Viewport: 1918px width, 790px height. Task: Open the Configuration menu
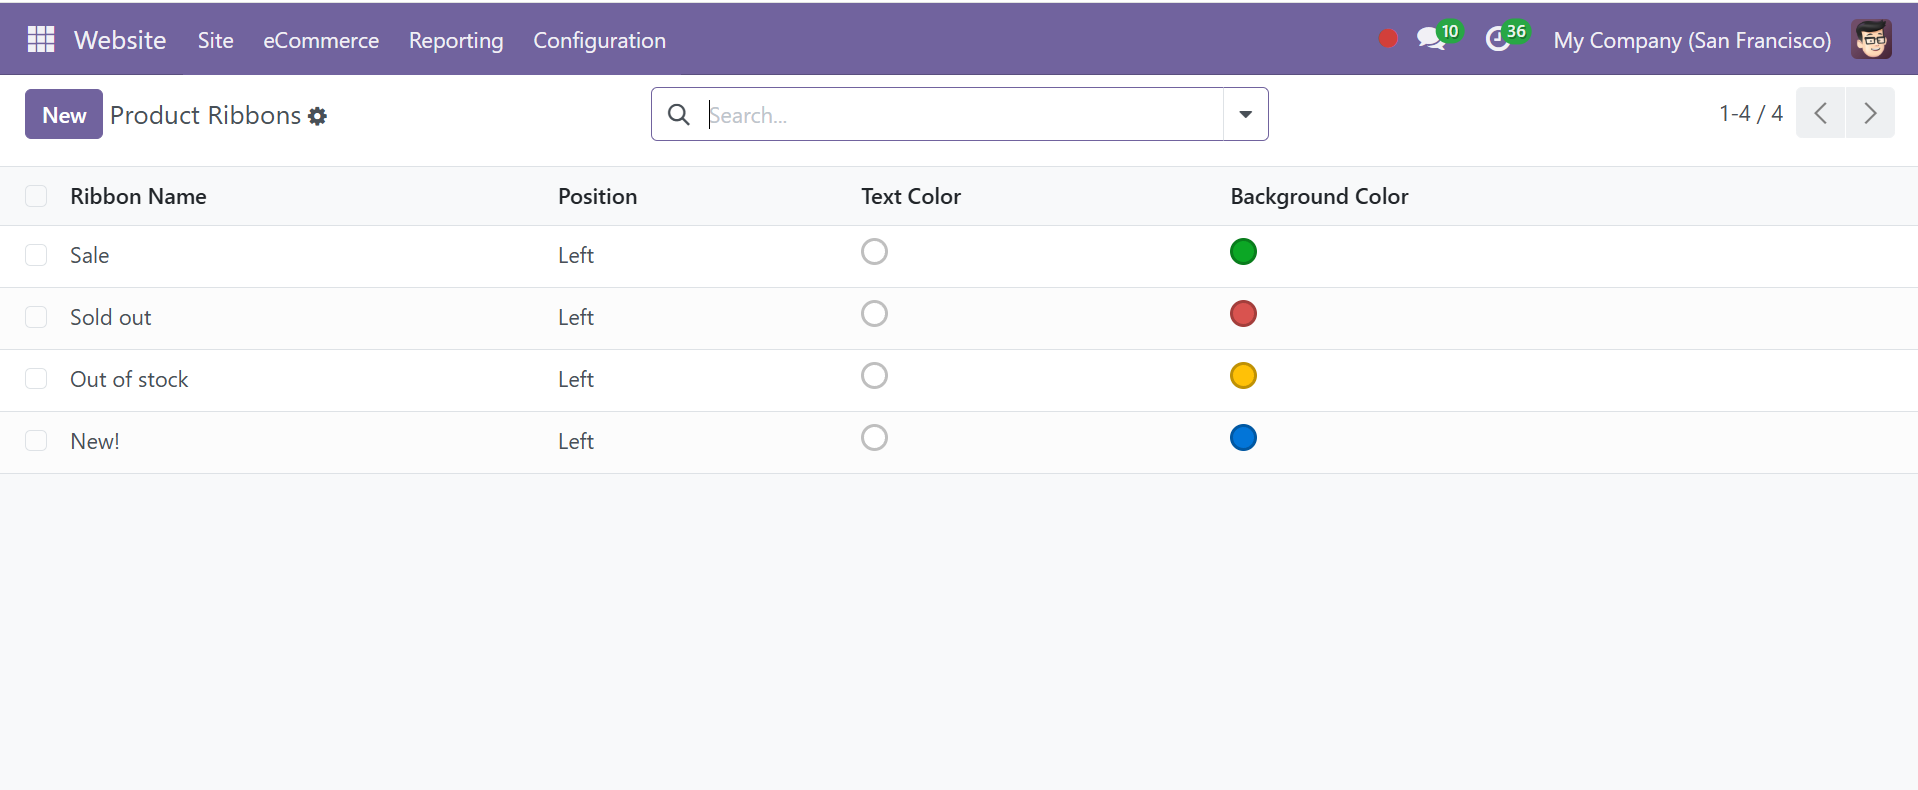pyautogui.click(x=599, y=40)
